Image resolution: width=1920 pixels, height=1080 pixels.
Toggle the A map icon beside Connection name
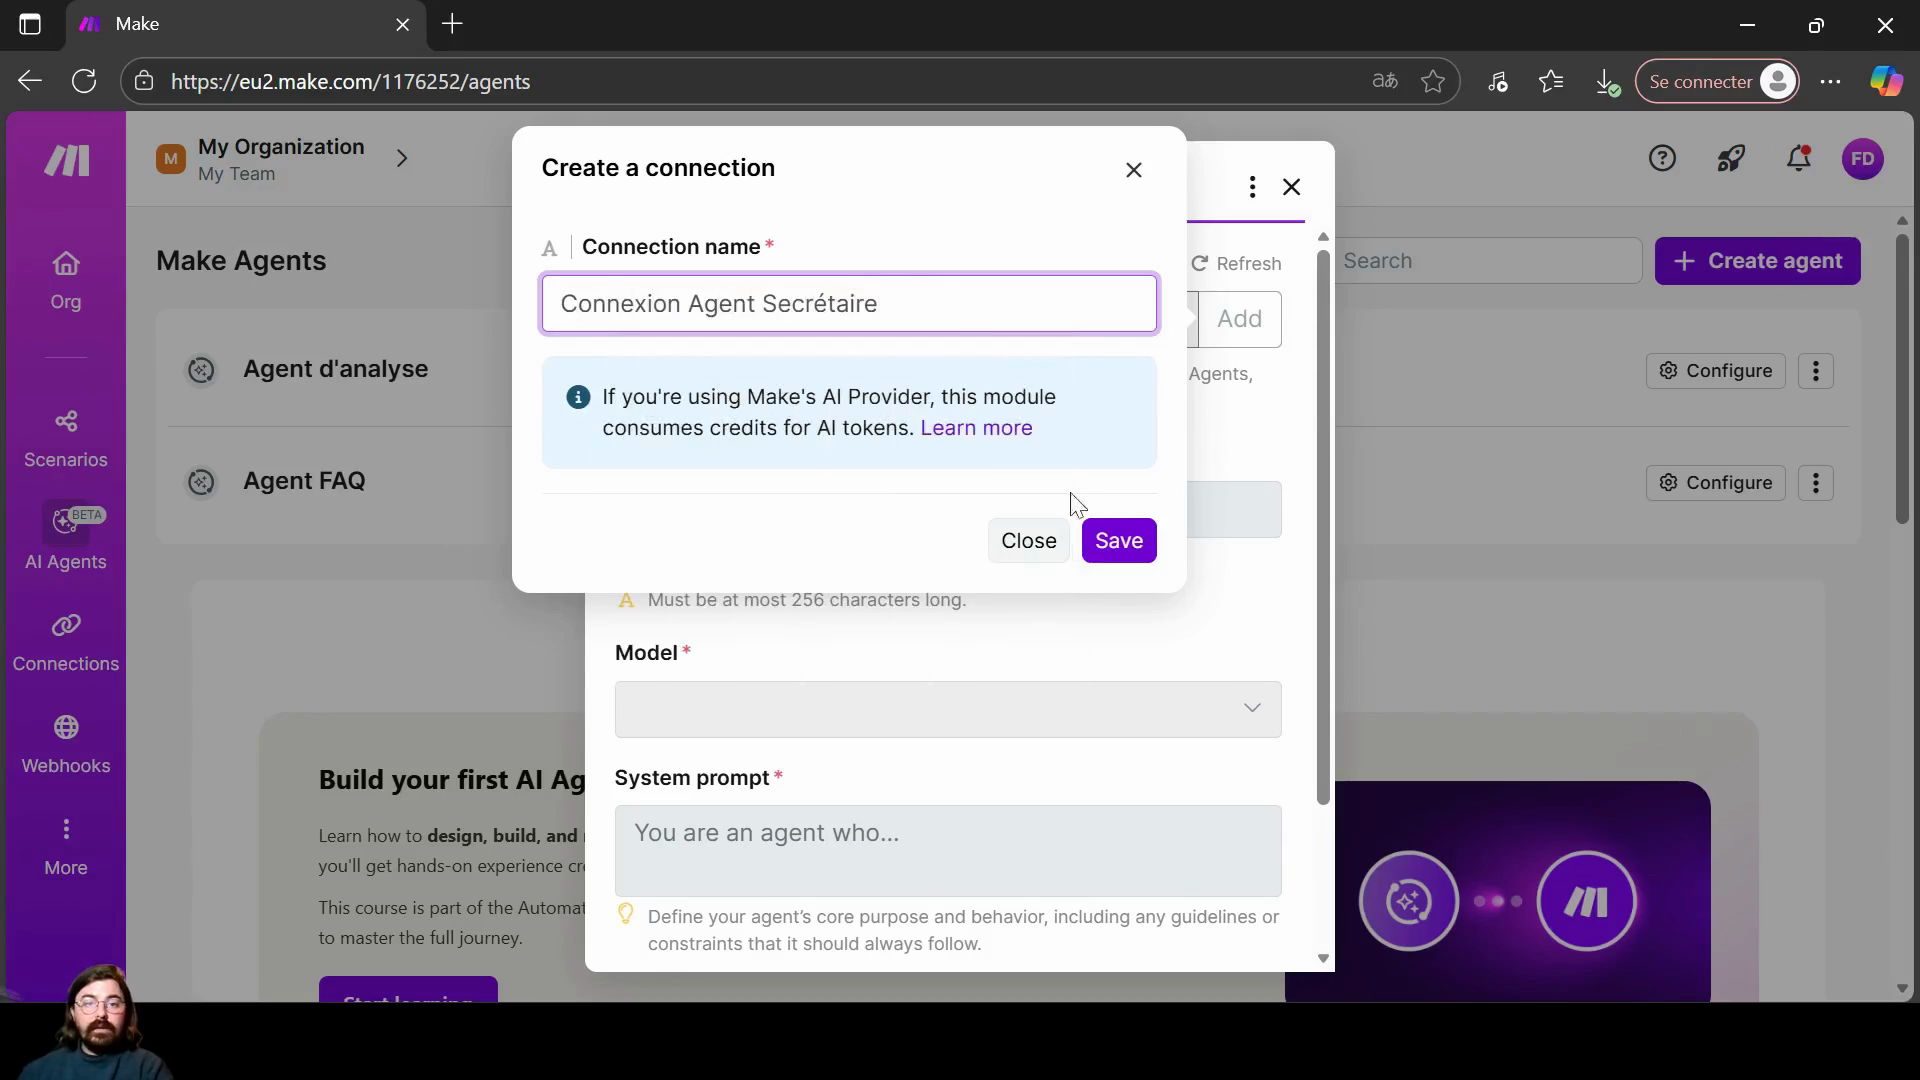click(x=549, y=248)
